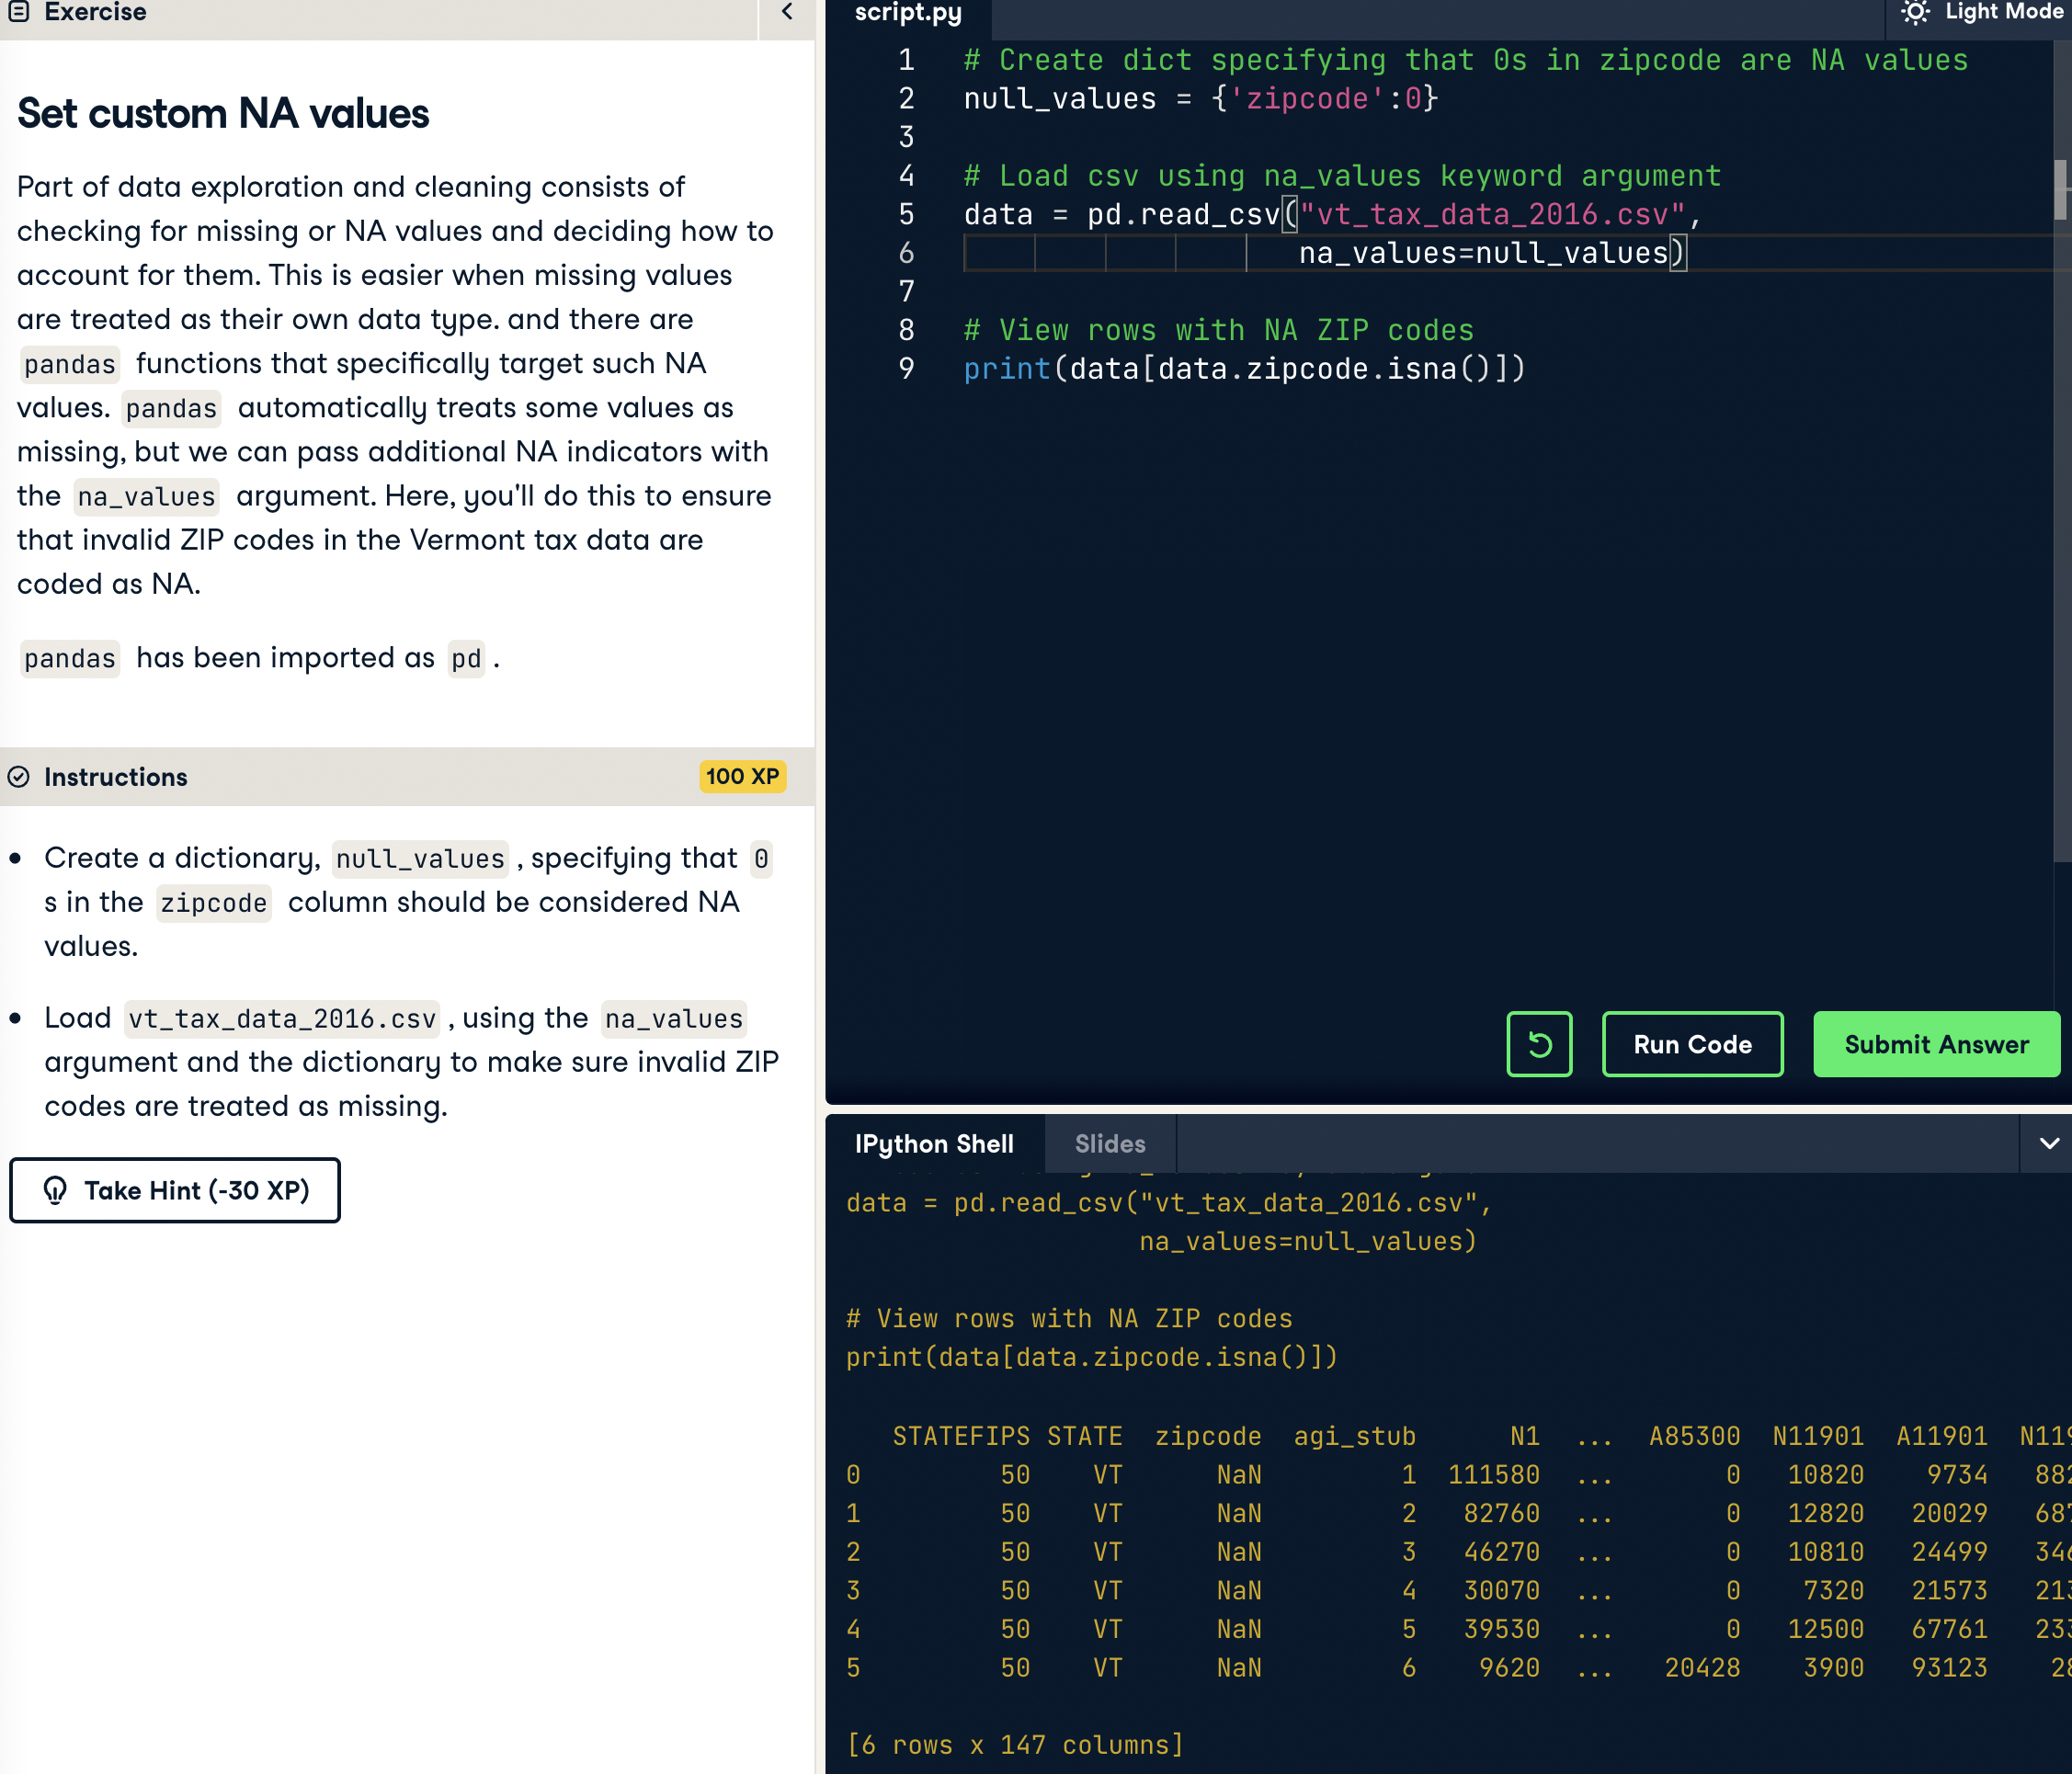
Task: Click the Exercise panel icon
Action: tap(18, 12)
